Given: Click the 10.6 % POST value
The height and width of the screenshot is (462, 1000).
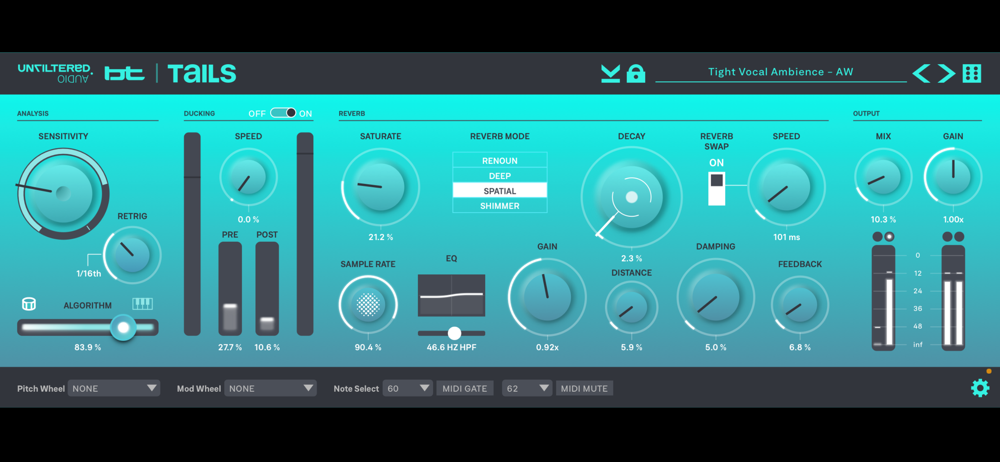Looking at the screenshot, I should pos(267,348).
